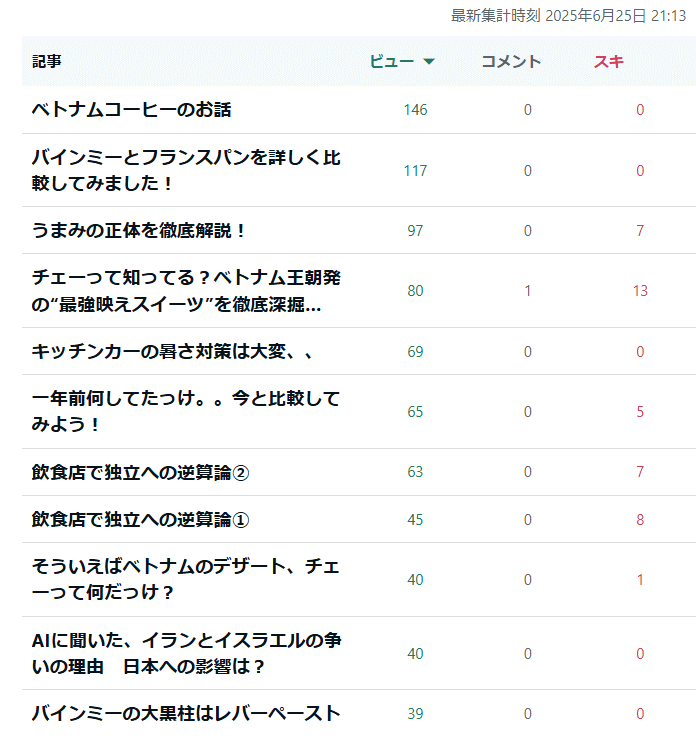Sort articles by スキ column
696x736 pixels.
coord(609,61)
